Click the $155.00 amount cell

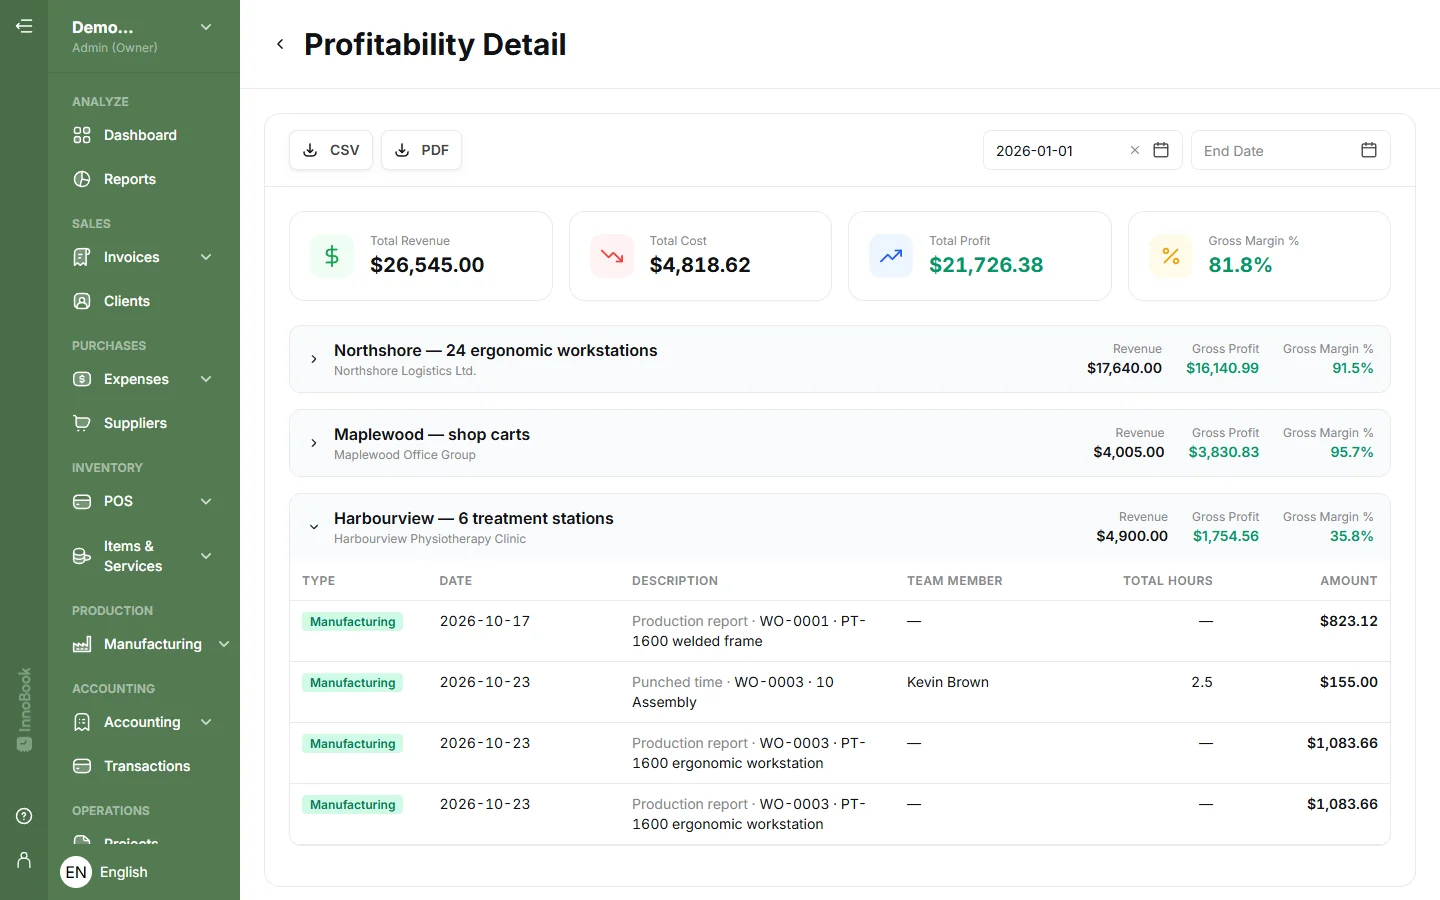(x=1349, y=682)
